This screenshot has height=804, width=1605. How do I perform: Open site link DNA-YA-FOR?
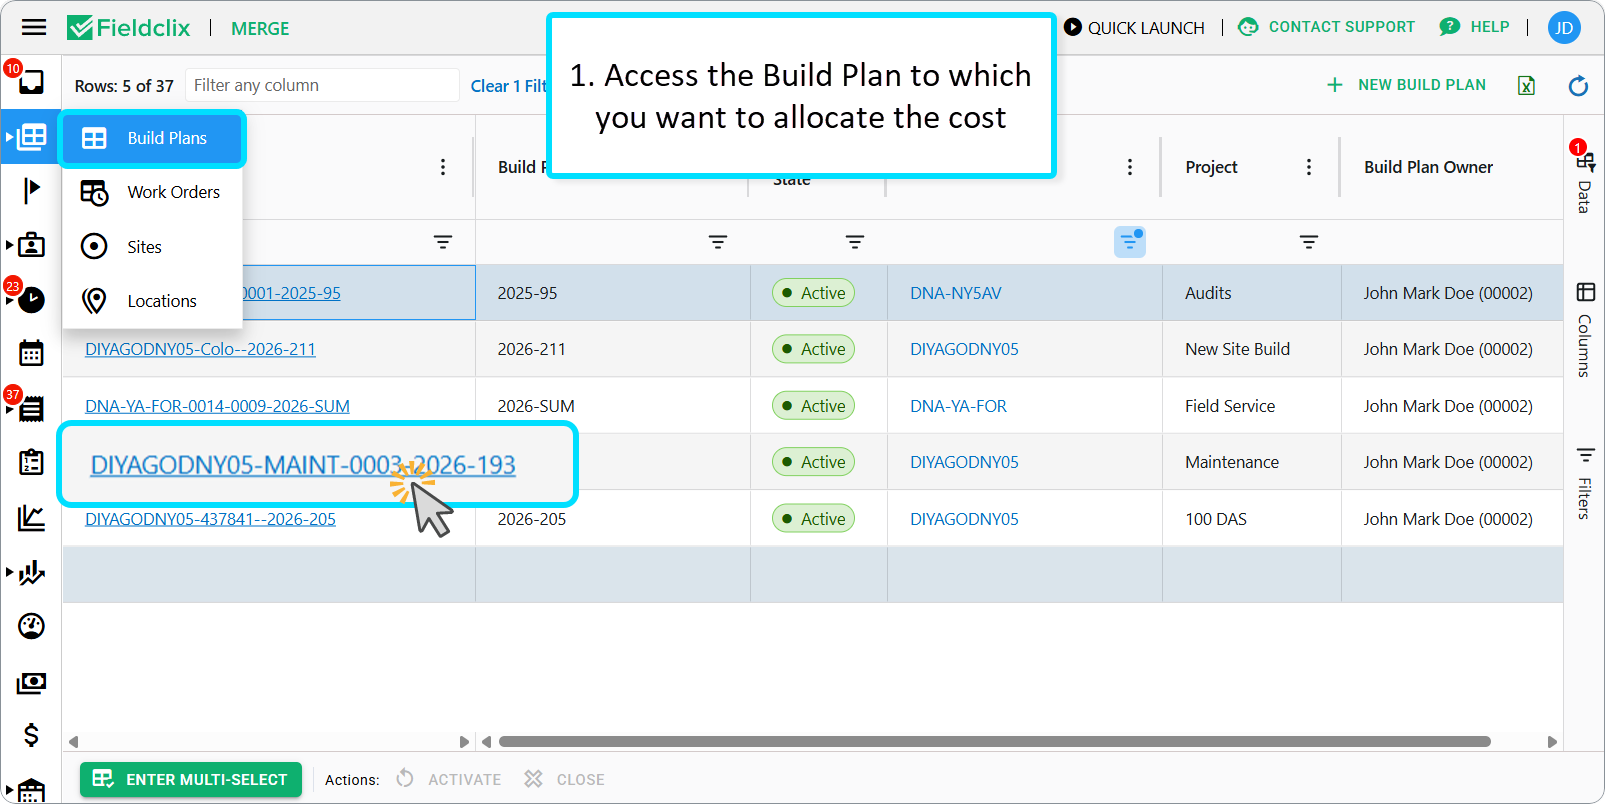pyautogui.click(x=958, y=406)
